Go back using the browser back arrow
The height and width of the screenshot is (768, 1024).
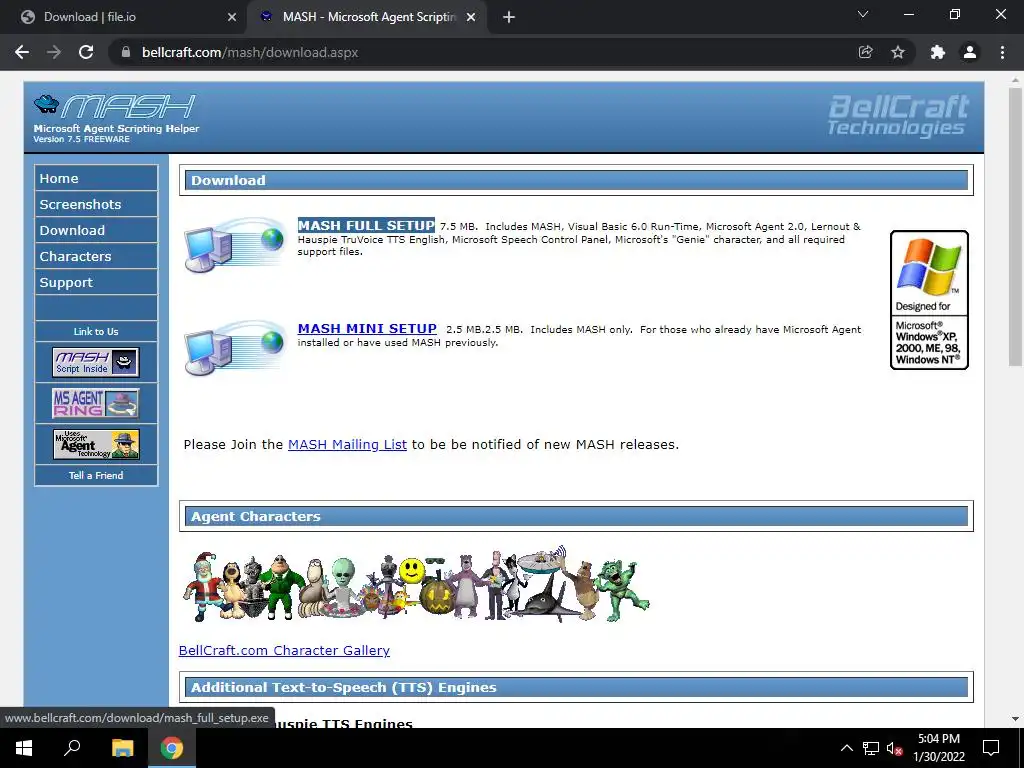pos(22,52)
